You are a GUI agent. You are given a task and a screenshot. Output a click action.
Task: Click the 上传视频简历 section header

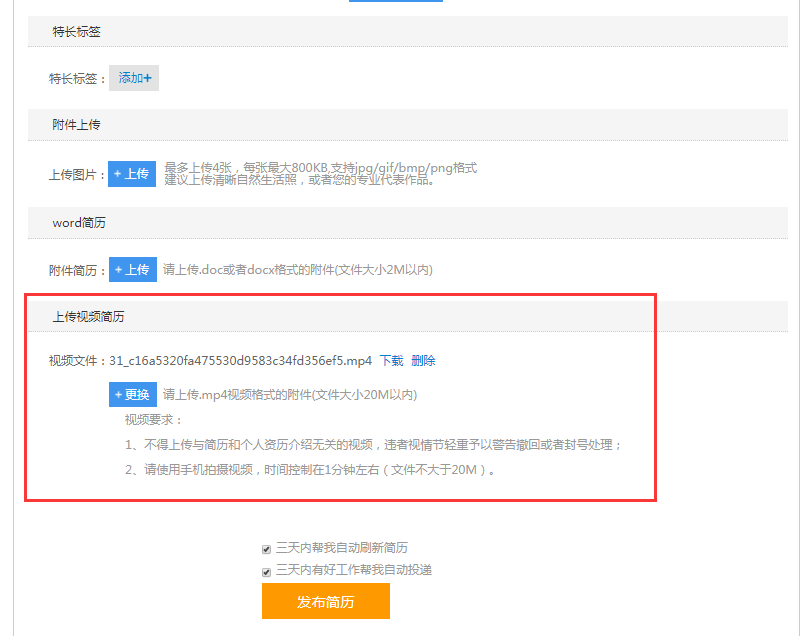(x=88, y=317)
